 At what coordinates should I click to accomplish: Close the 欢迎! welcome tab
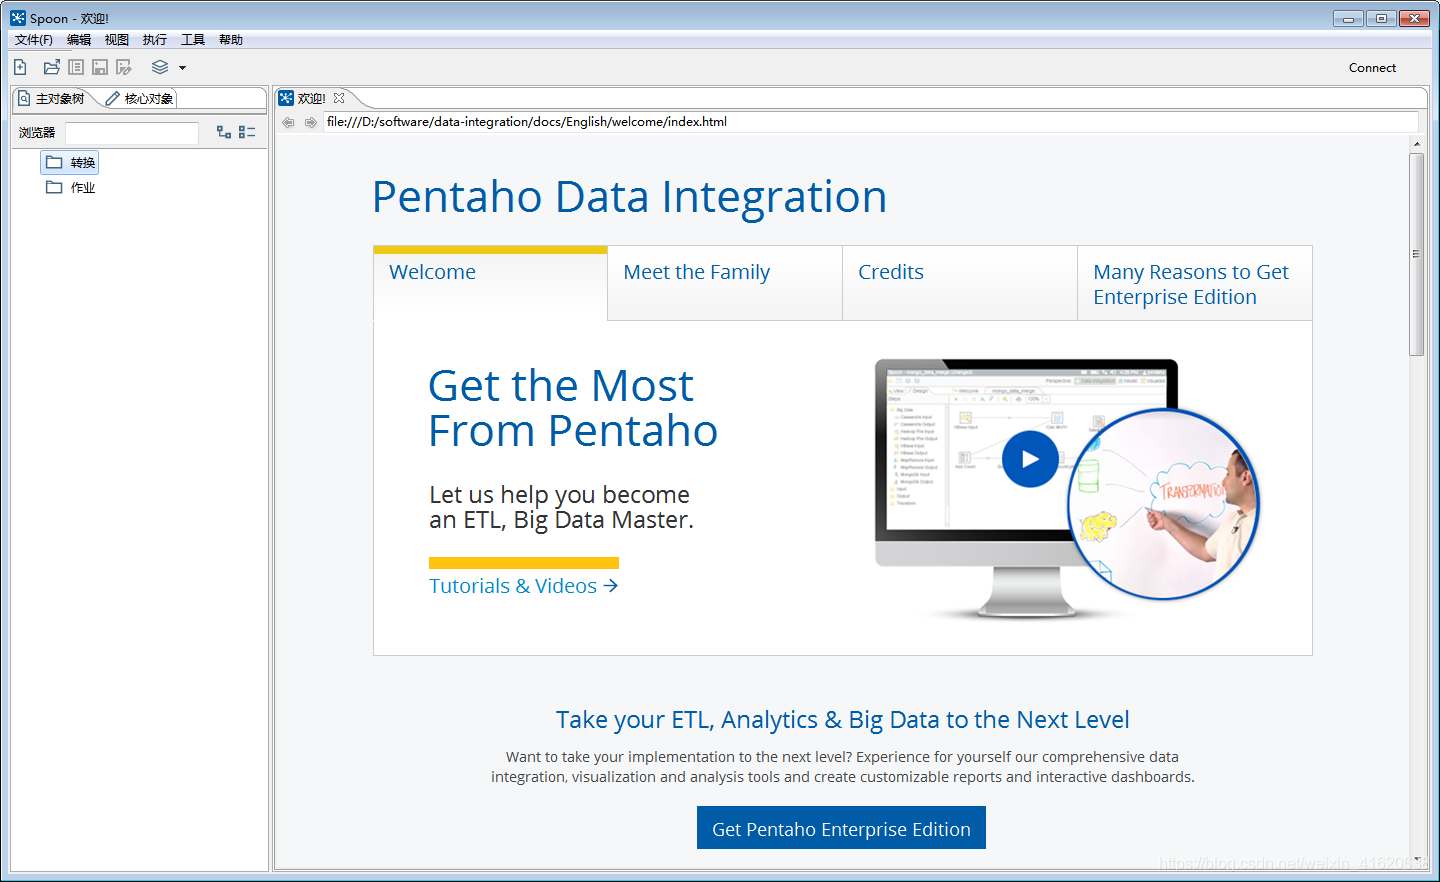(339, 98)
